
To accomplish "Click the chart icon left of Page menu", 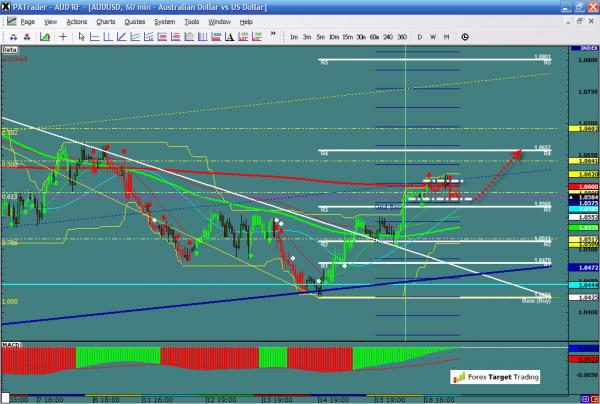I will 10,20.
